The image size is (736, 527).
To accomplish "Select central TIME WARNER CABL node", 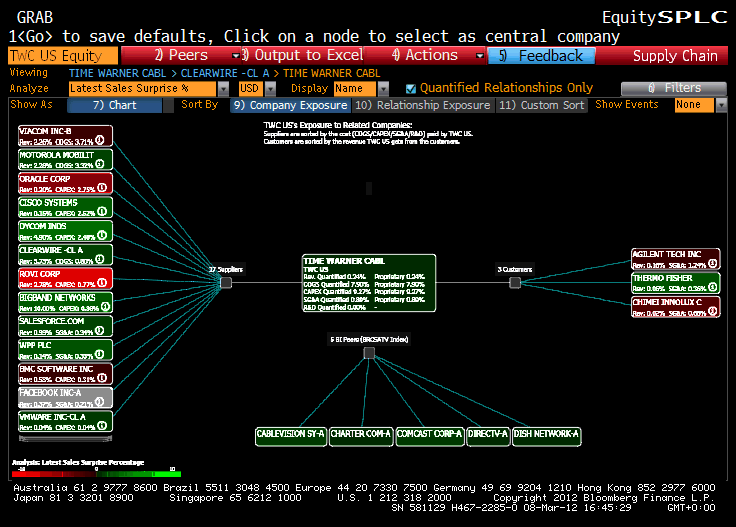I will 369,283.
